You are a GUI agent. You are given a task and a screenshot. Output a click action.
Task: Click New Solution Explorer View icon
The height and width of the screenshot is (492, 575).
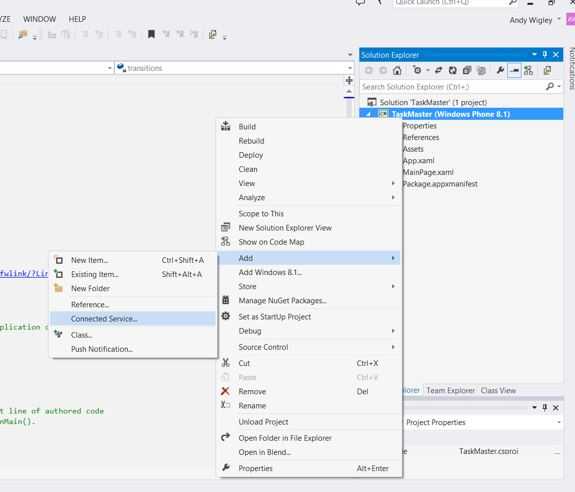(x=226, y=227)
